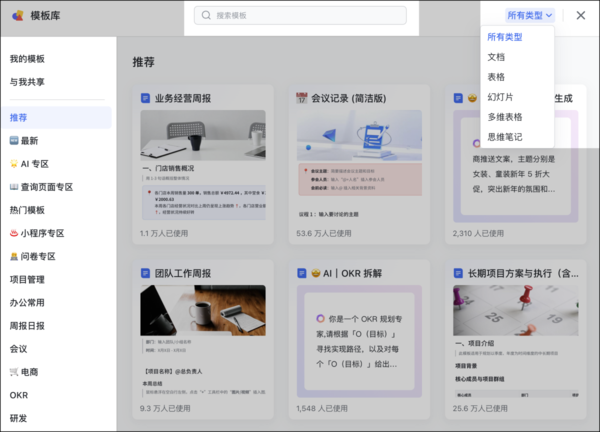
Task: Open the 项目管理 category
Action: (x=27, y=279)
